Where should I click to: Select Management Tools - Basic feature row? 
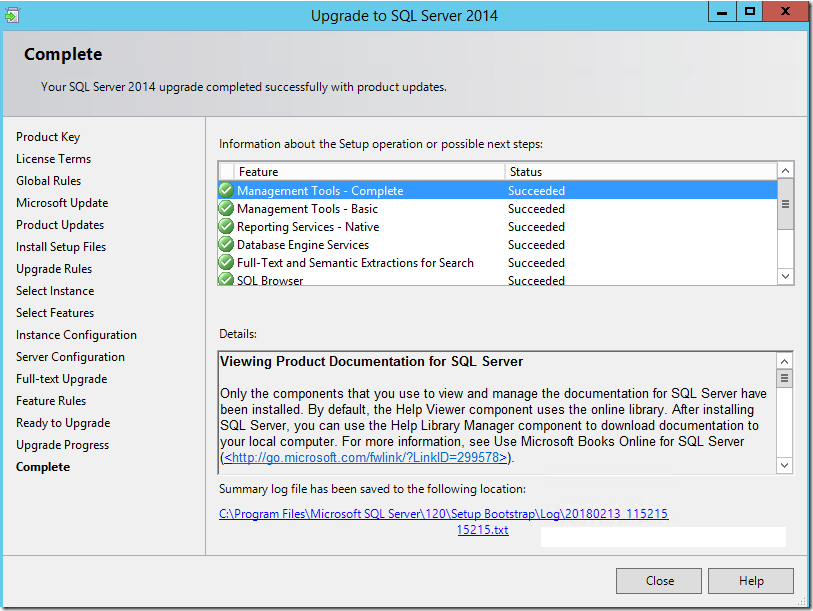[x=498, y=209]
